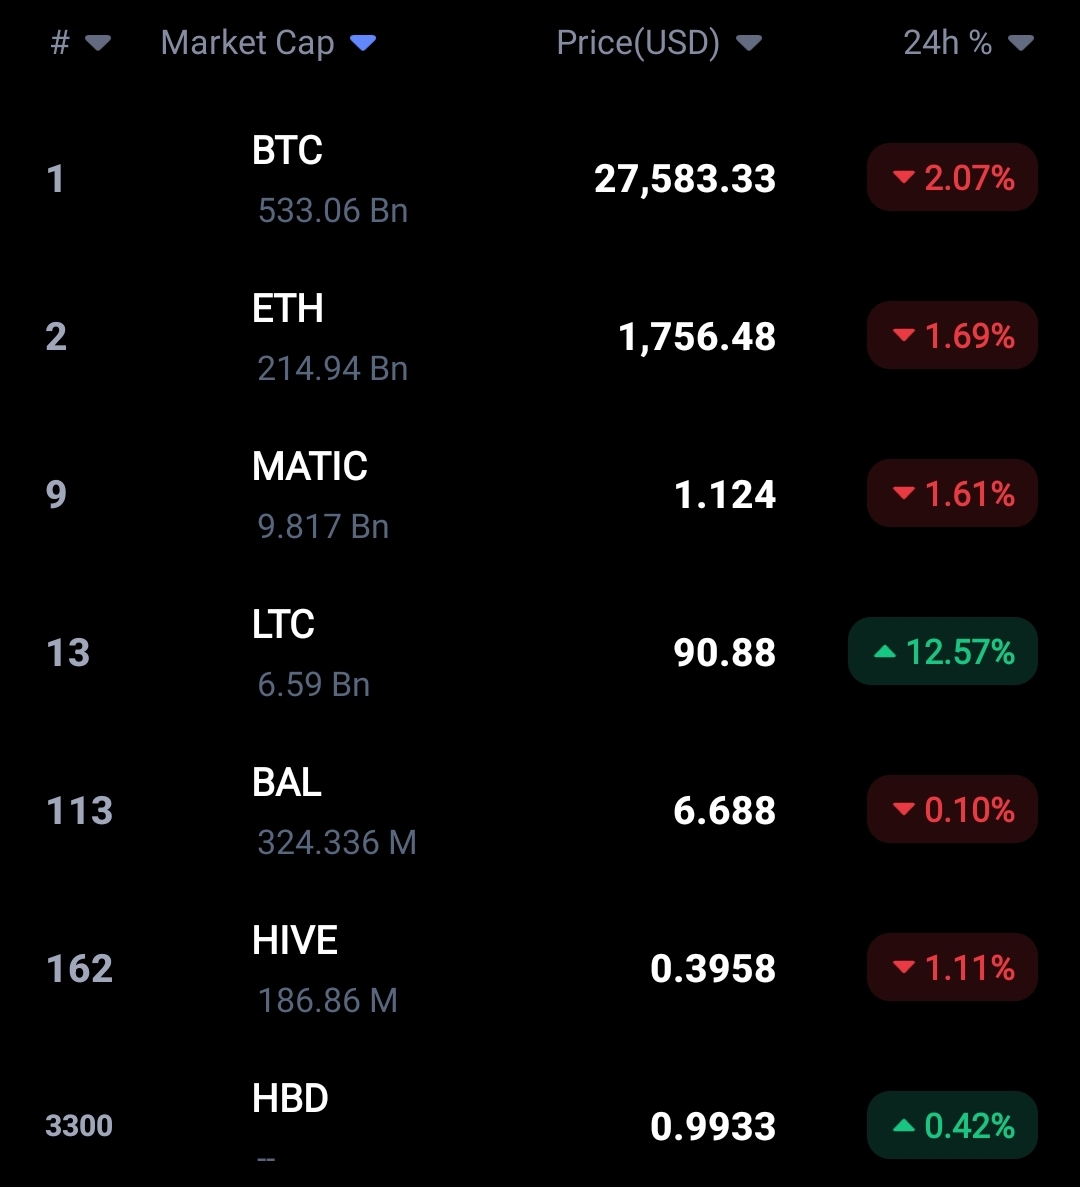The height and width of the screenshot is (1187, 1080).
Task: Click the Market Cap column header
Action: click(247, 43)
